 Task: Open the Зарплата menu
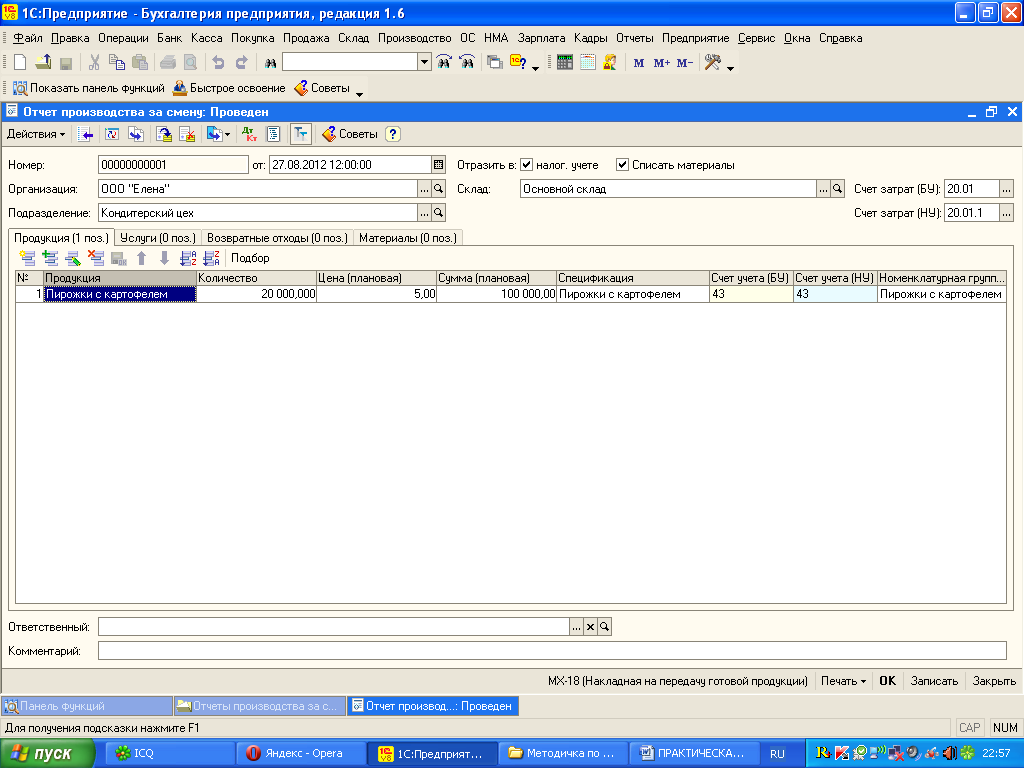pyautogui.click(x=541, y=38)
